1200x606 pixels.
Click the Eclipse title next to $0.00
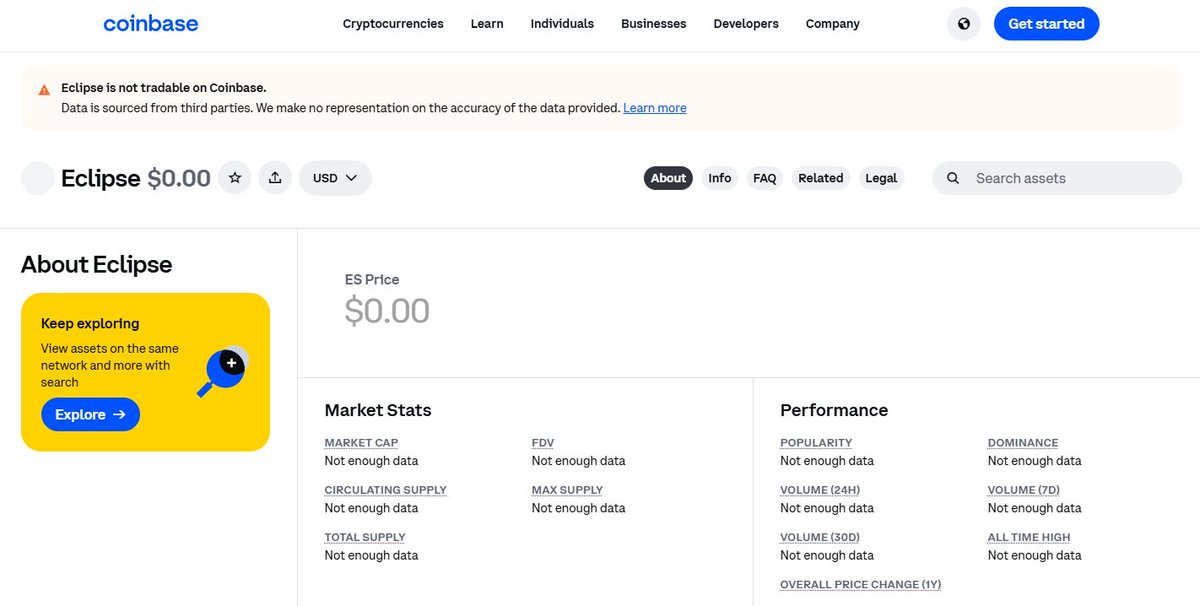[101, 178]
